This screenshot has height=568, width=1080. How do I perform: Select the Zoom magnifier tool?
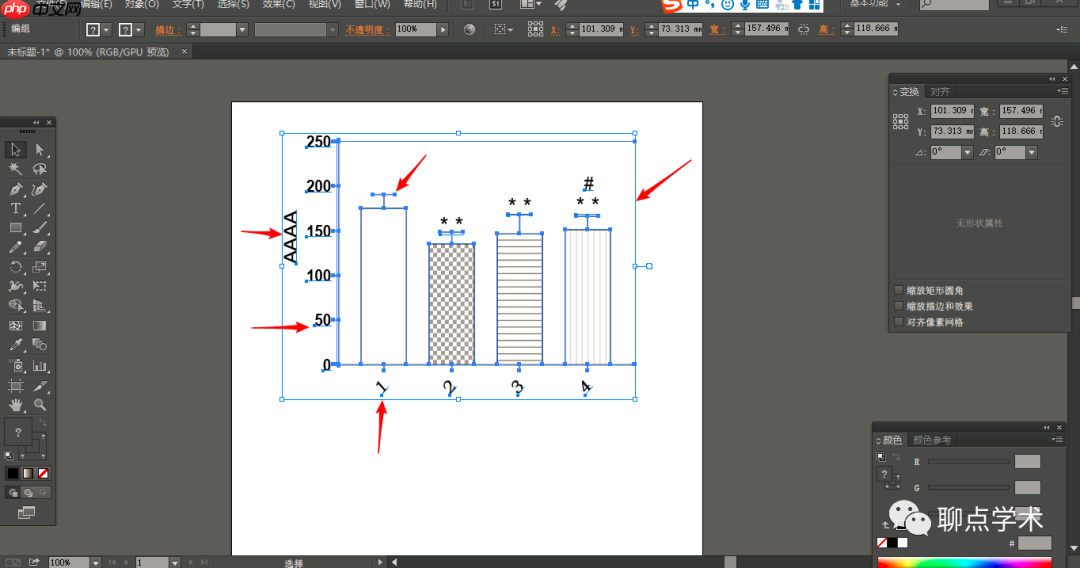coord(40,405)
